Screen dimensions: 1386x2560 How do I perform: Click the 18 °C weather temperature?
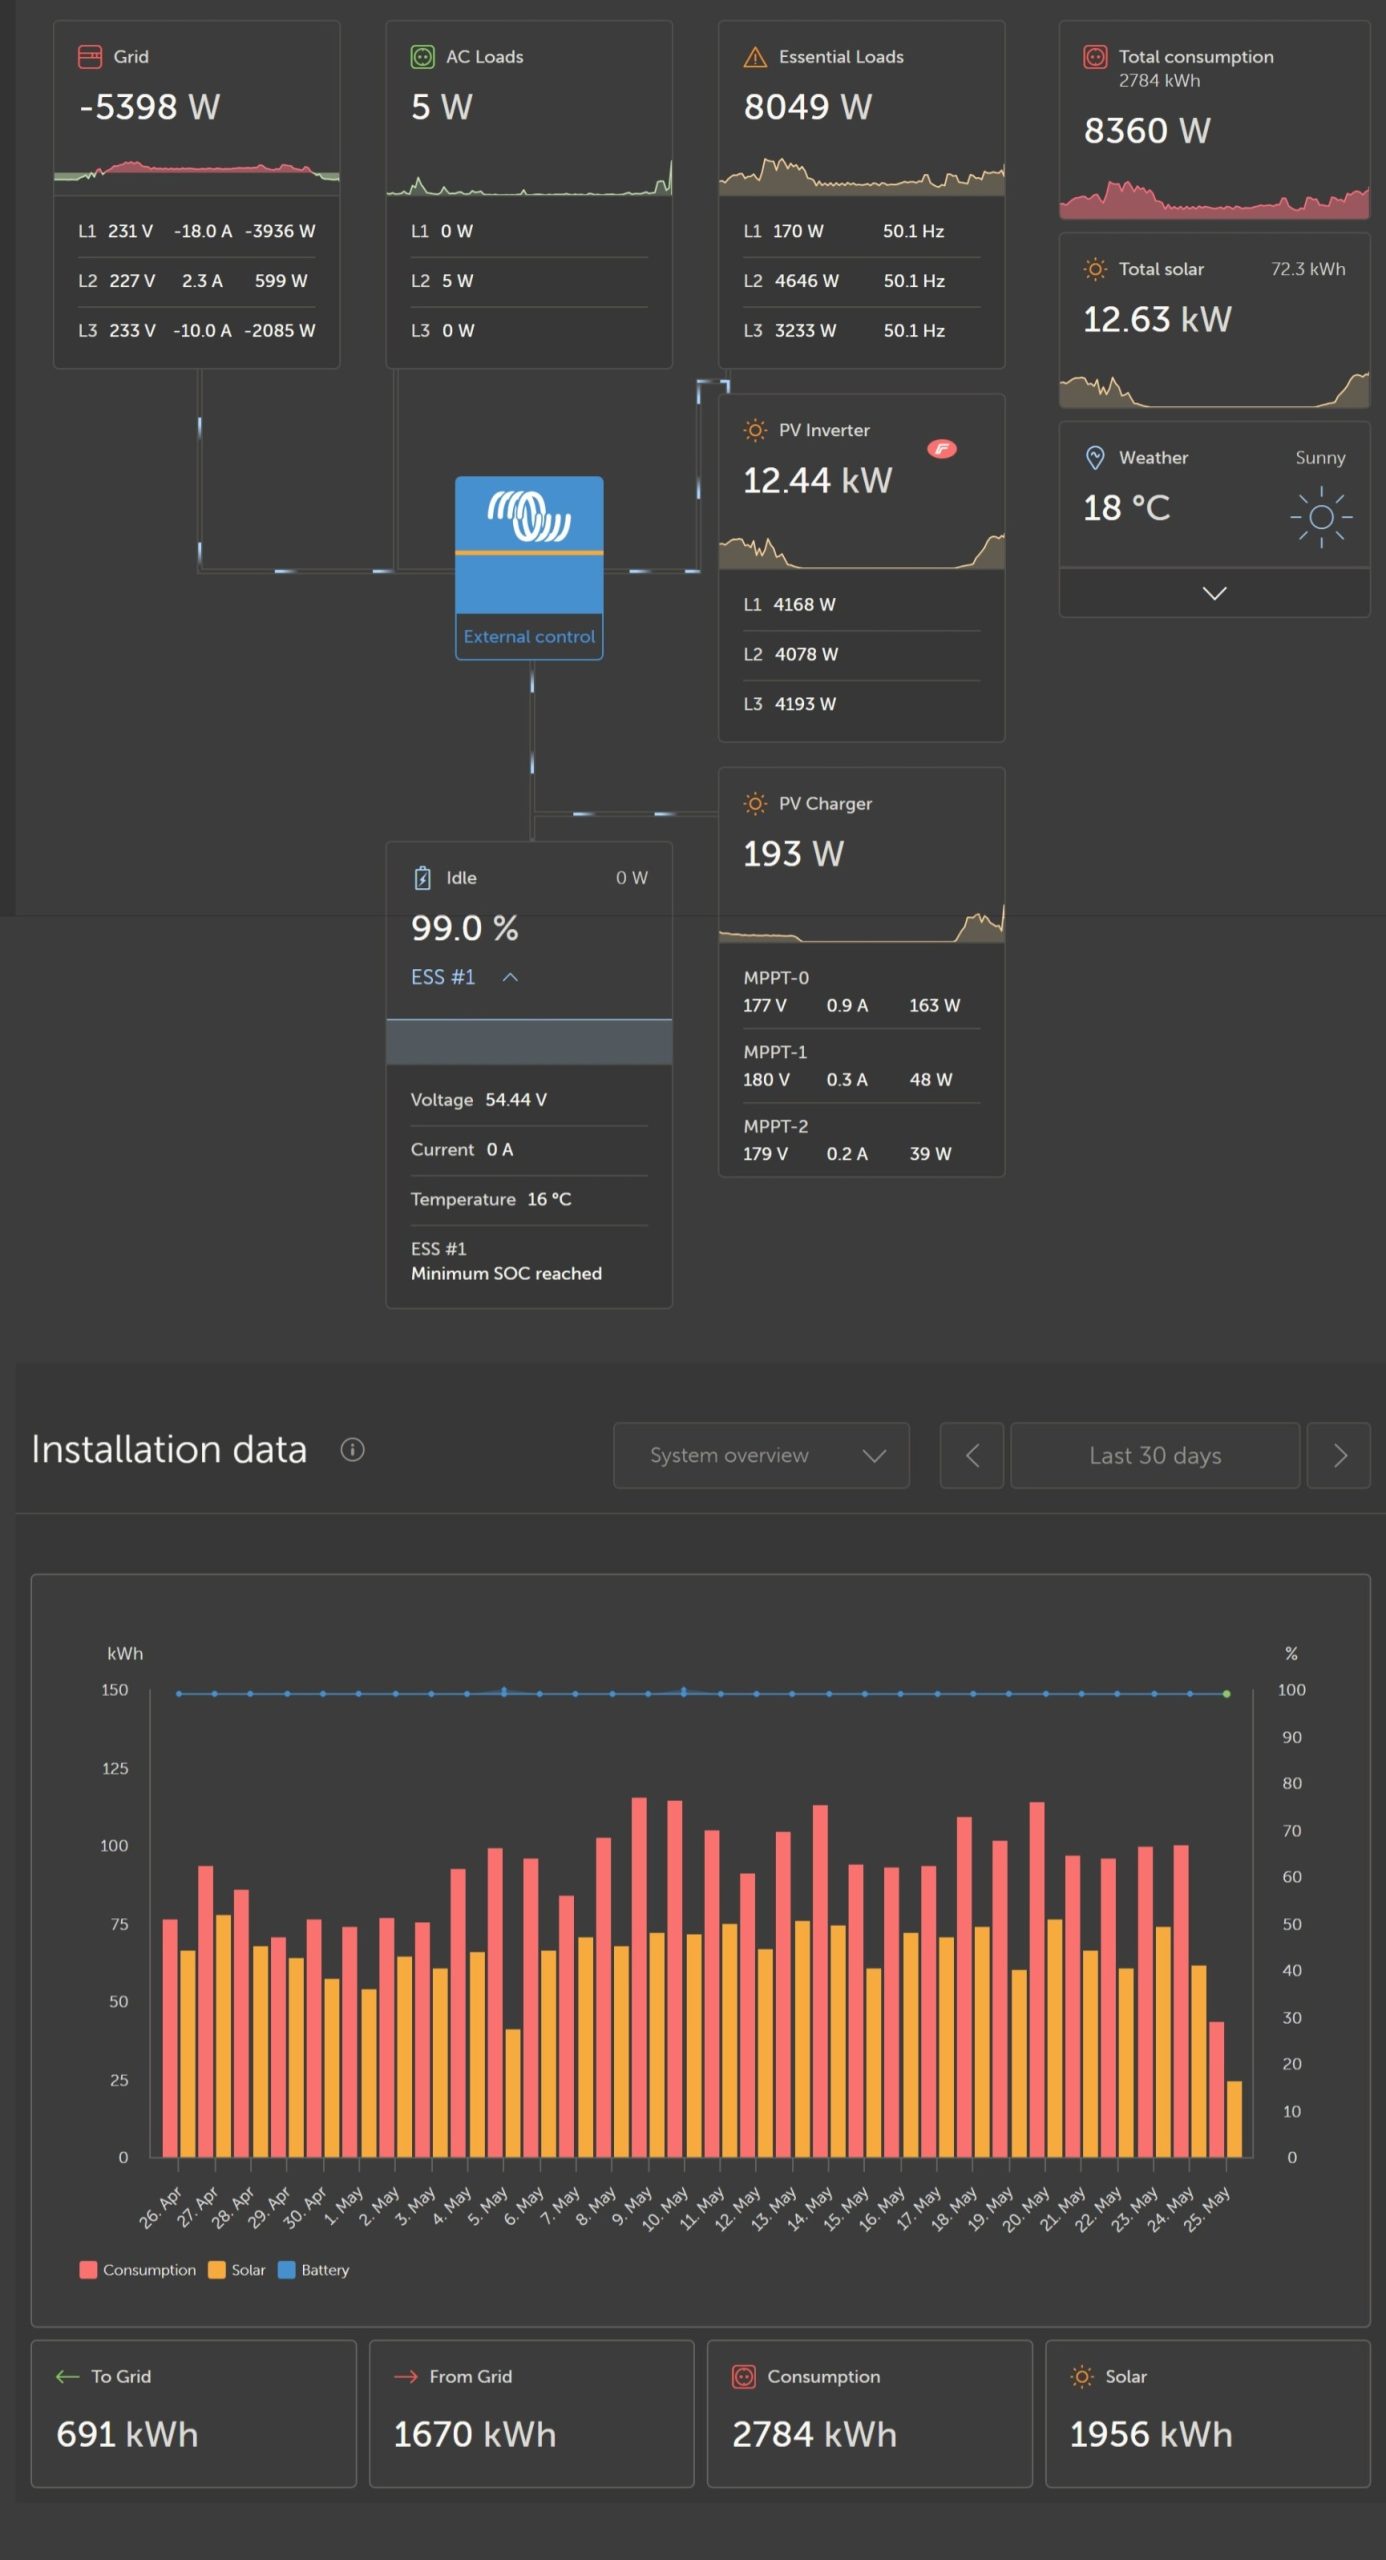1127,508
